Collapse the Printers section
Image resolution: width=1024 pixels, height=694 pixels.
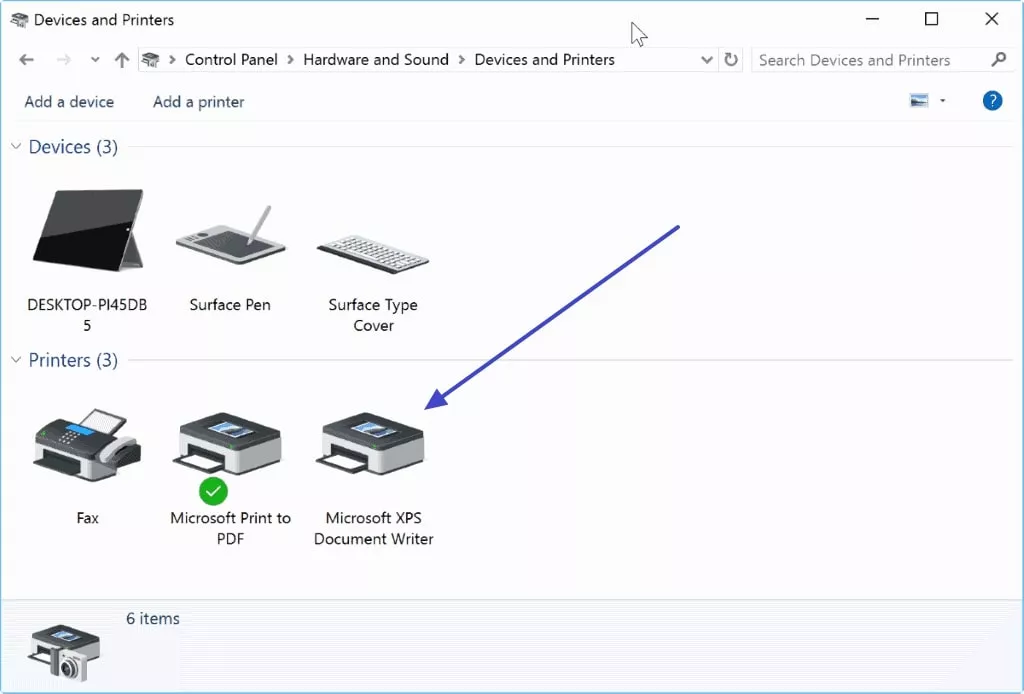(14, 359)
